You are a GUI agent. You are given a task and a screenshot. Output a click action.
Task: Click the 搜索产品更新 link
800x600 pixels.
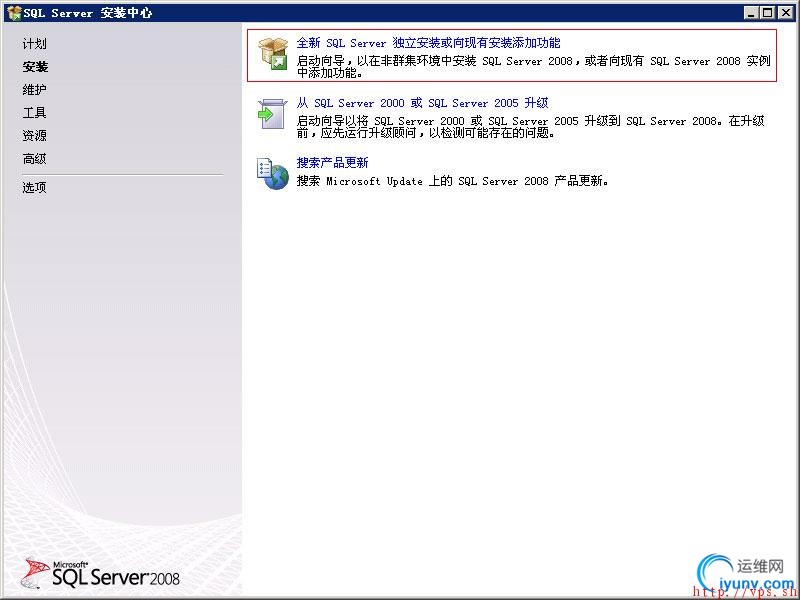click(332, 163)
